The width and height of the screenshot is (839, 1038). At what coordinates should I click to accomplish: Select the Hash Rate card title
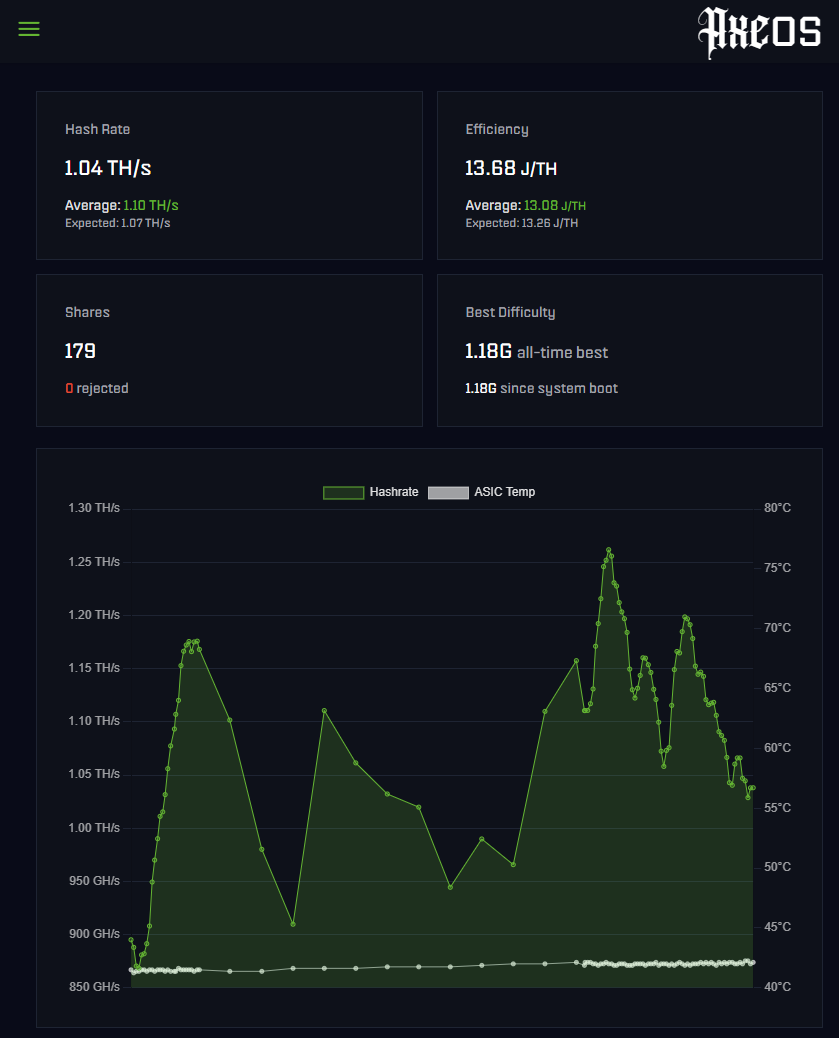tap(97, 129)
